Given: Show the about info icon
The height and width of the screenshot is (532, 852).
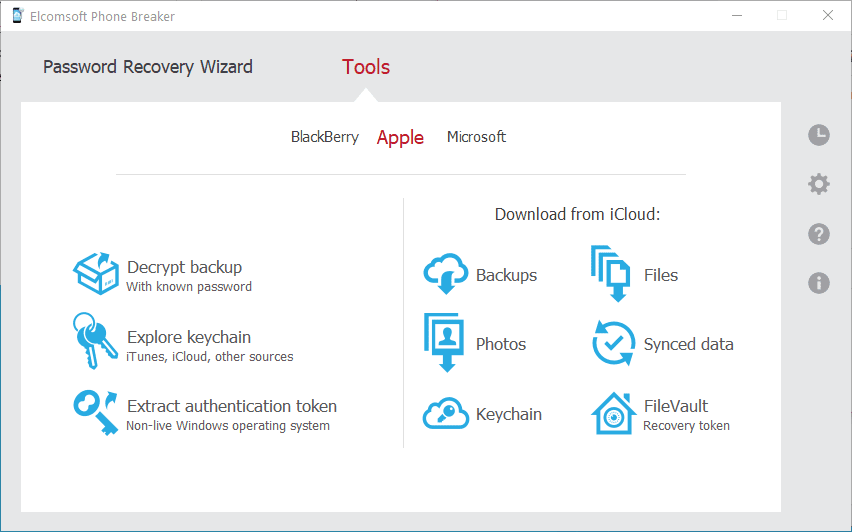Looking at the screenshot, I should [x=819, y=283].
